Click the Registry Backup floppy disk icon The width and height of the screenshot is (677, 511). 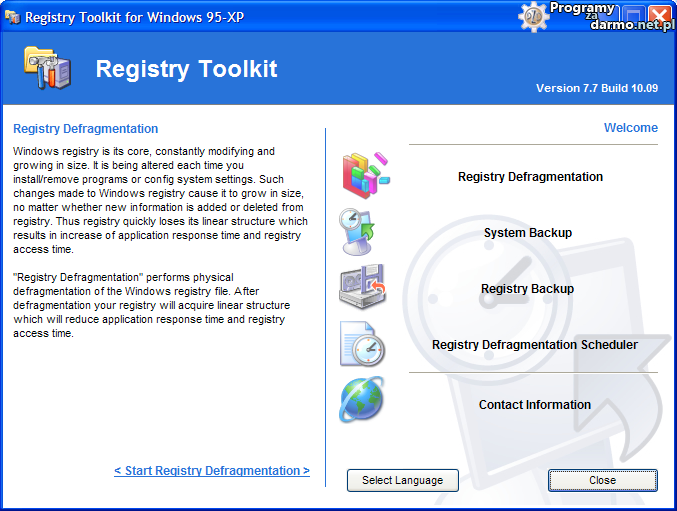coord(361,288)
